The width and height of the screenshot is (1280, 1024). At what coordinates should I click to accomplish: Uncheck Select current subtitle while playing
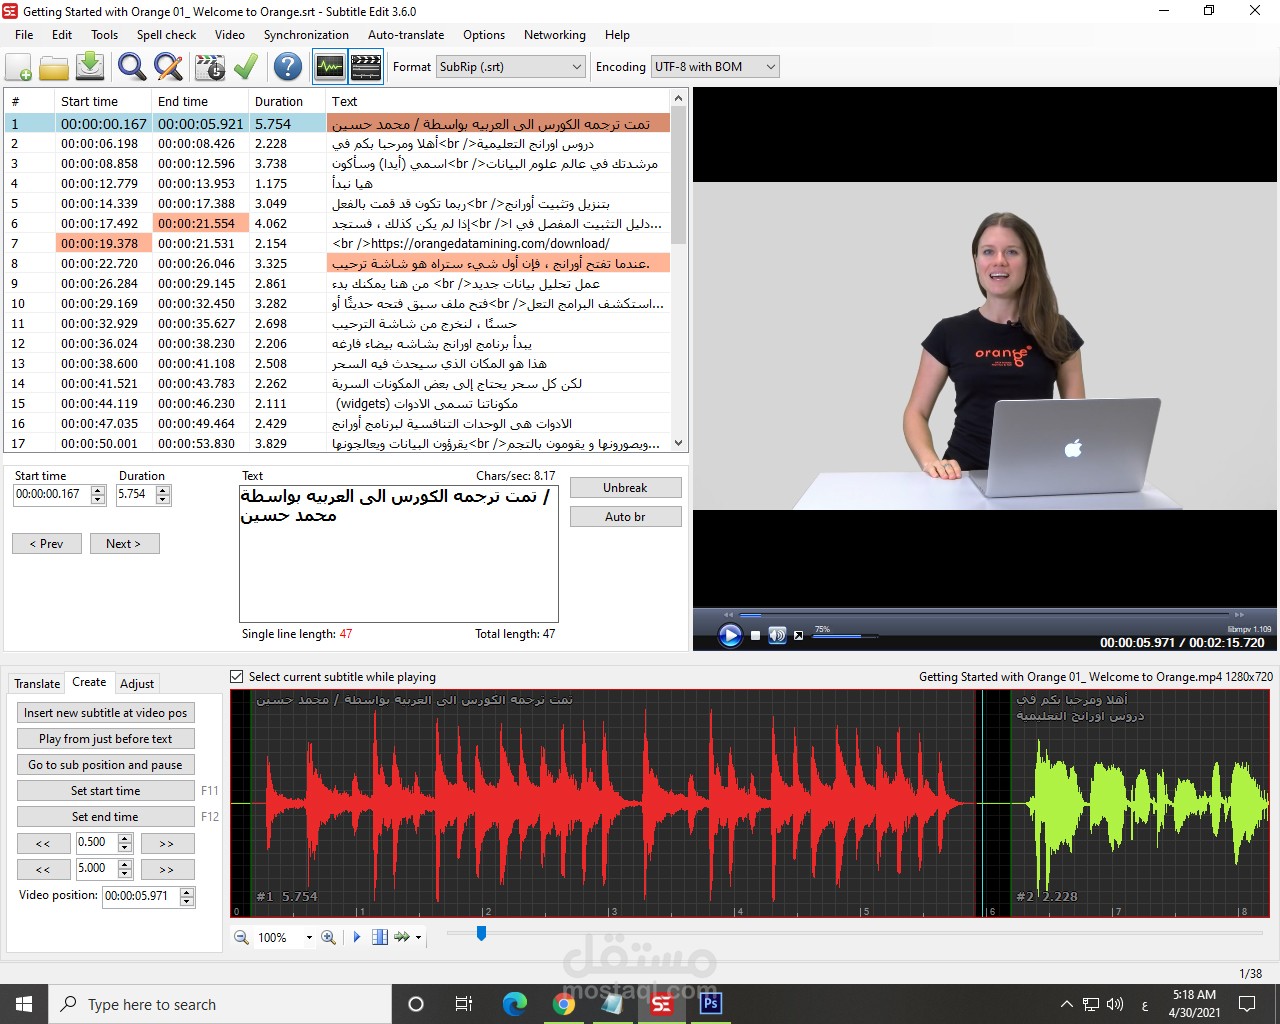tap(236, 676)
